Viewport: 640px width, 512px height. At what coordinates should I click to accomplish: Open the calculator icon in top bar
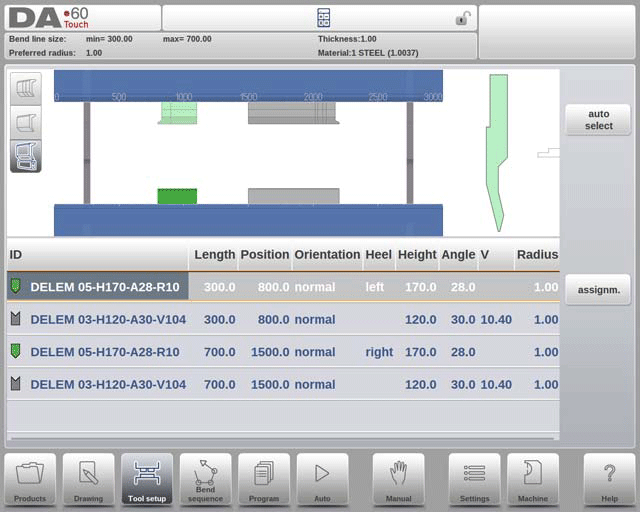323,18
